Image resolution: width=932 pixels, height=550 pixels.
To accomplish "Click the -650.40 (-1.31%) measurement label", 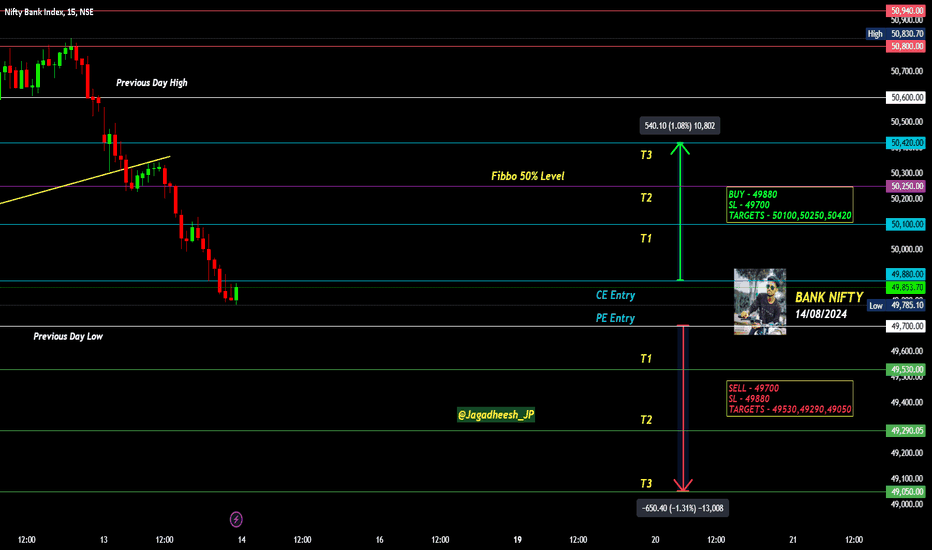I will [x=682, y=508].
